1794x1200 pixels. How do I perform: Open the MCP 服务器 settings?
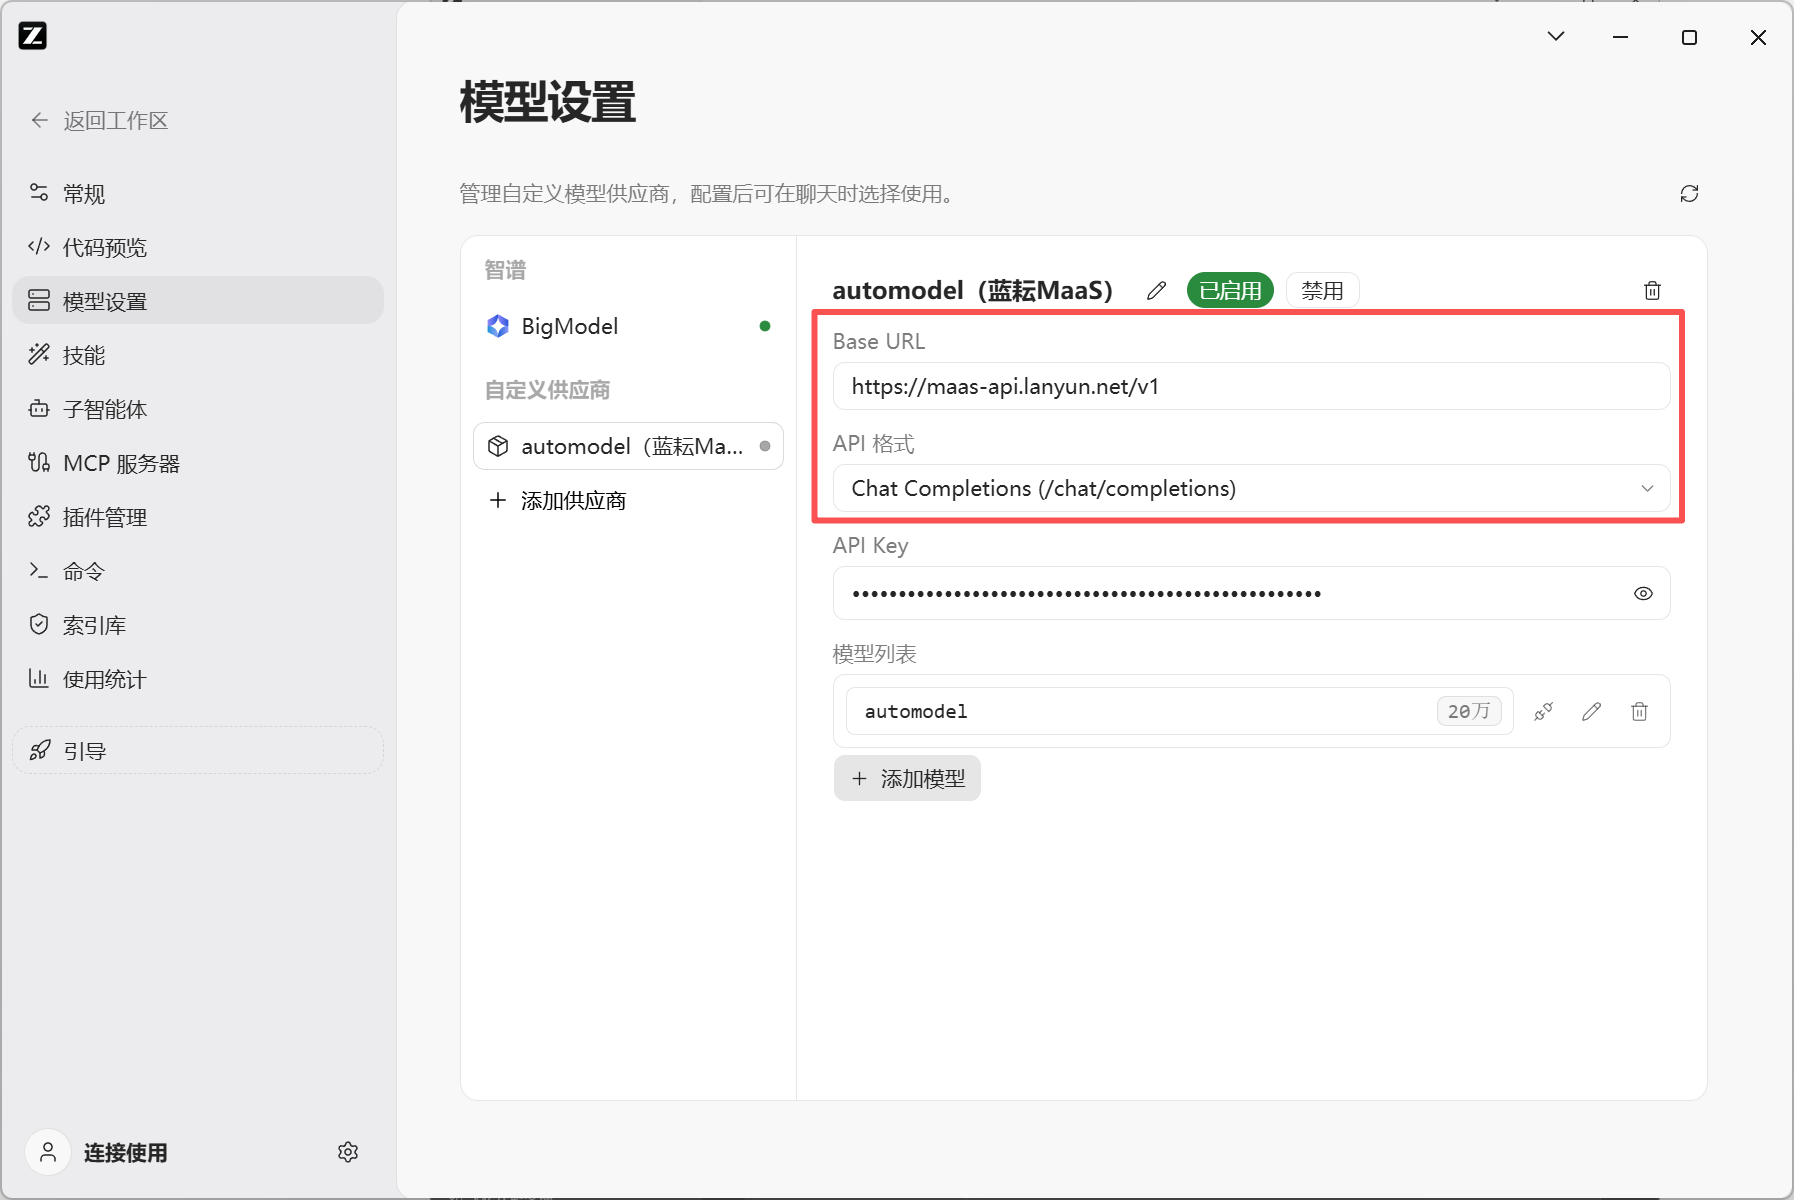198,463
